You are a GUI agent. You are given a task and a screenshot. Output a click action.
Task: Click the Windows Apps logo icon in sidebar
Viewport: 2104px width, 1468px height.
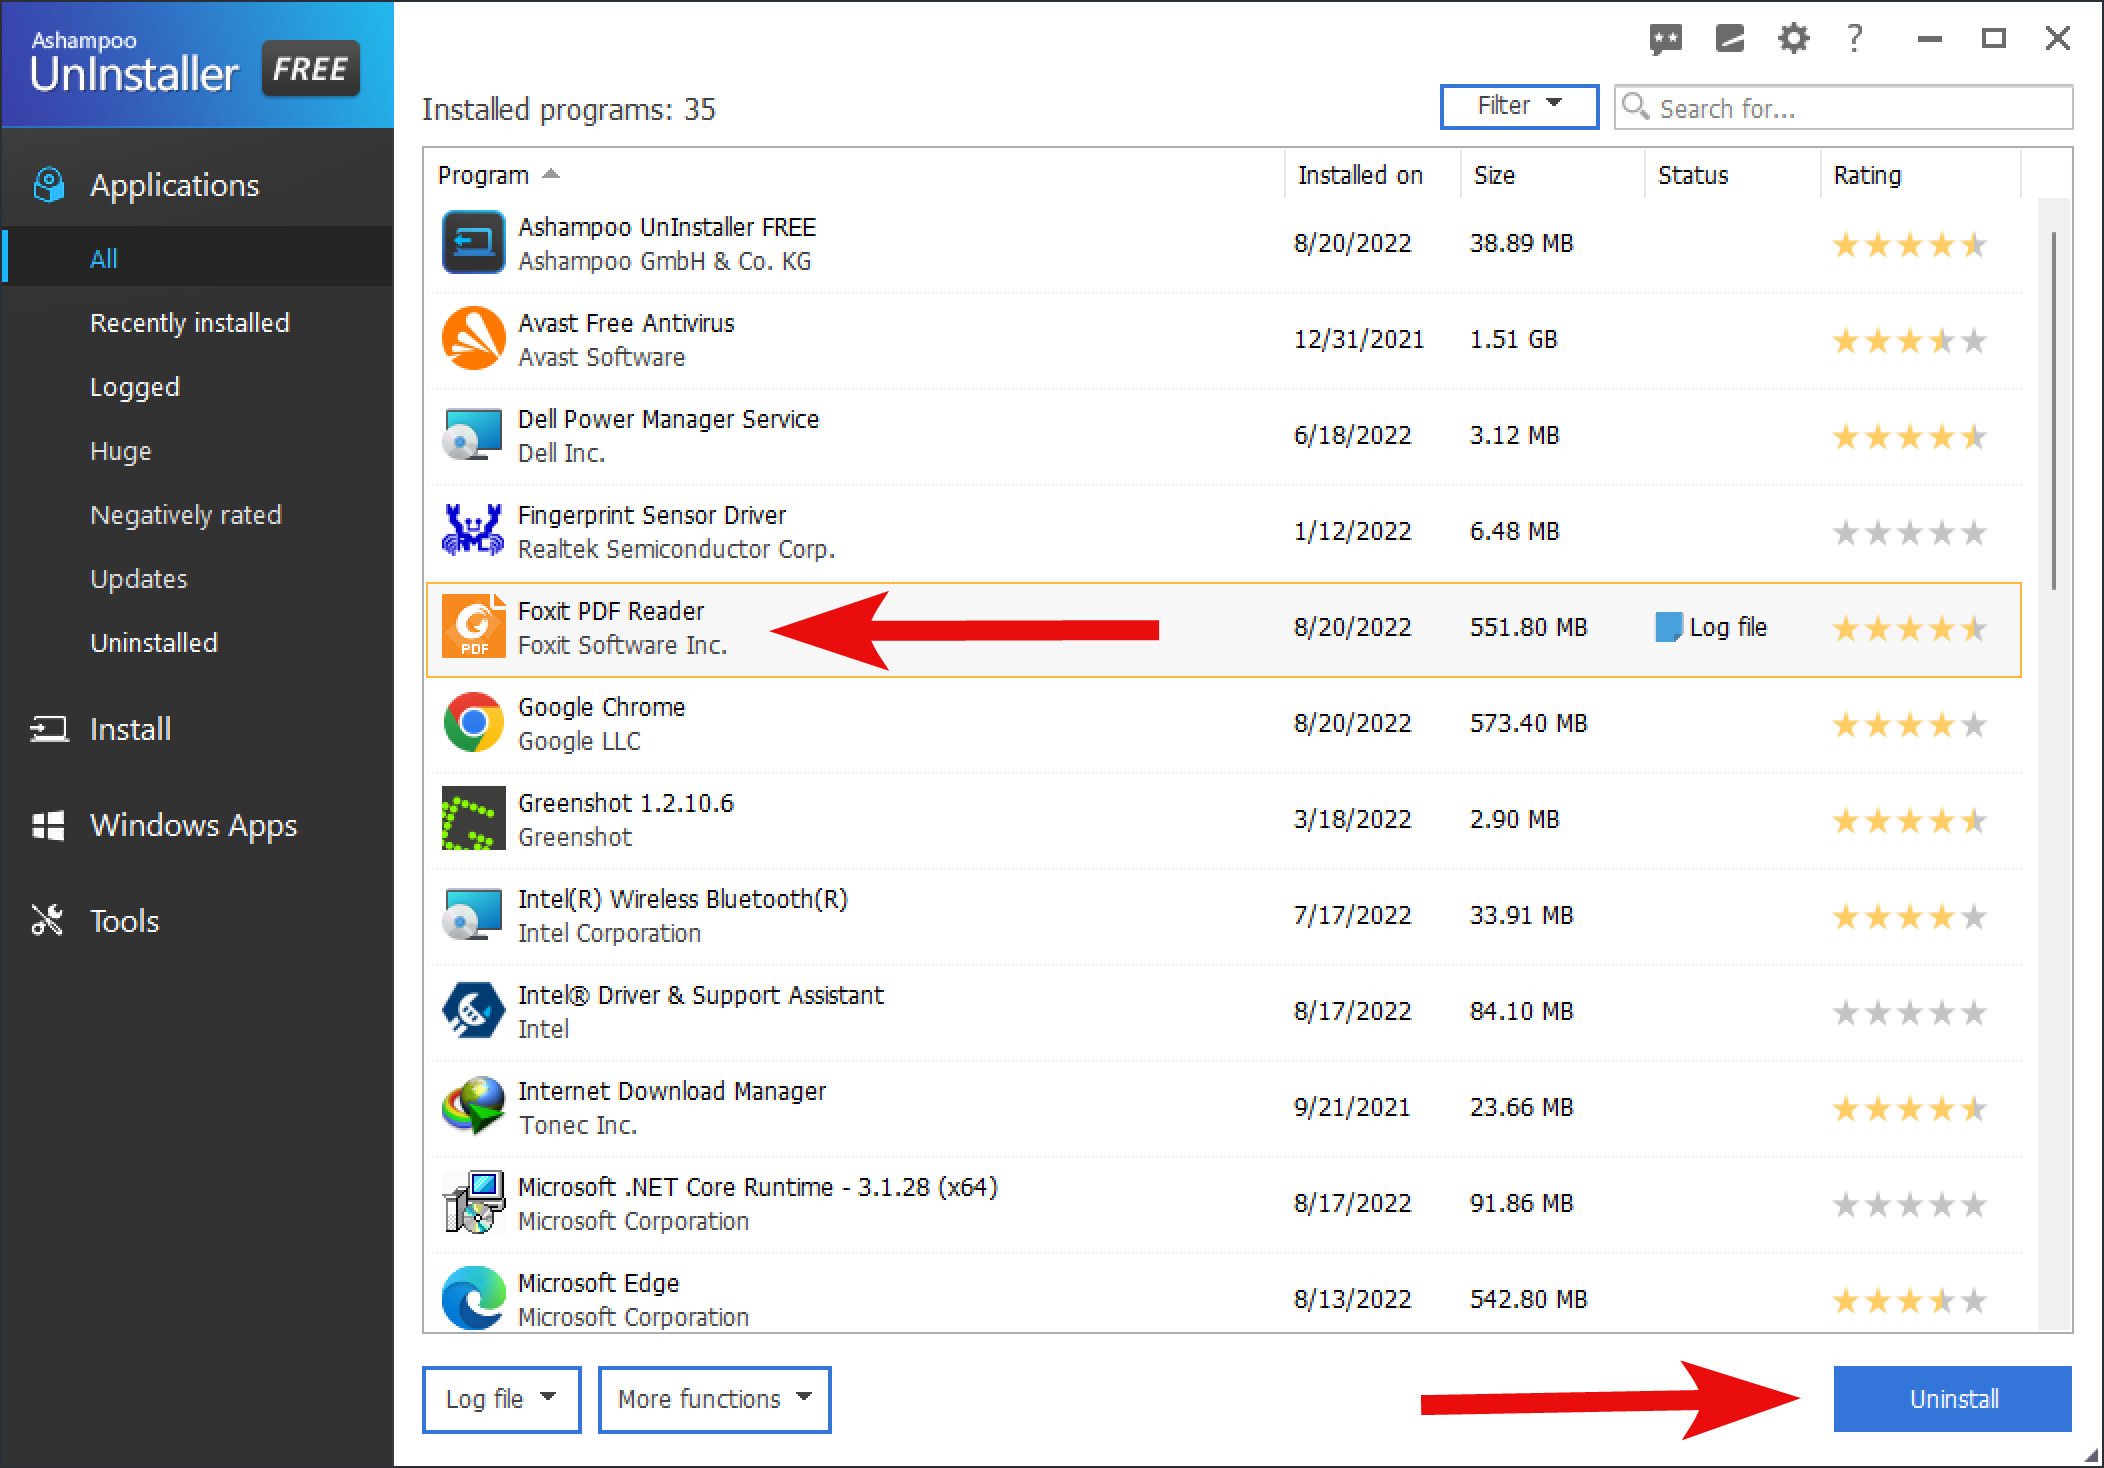coord(48,826)
